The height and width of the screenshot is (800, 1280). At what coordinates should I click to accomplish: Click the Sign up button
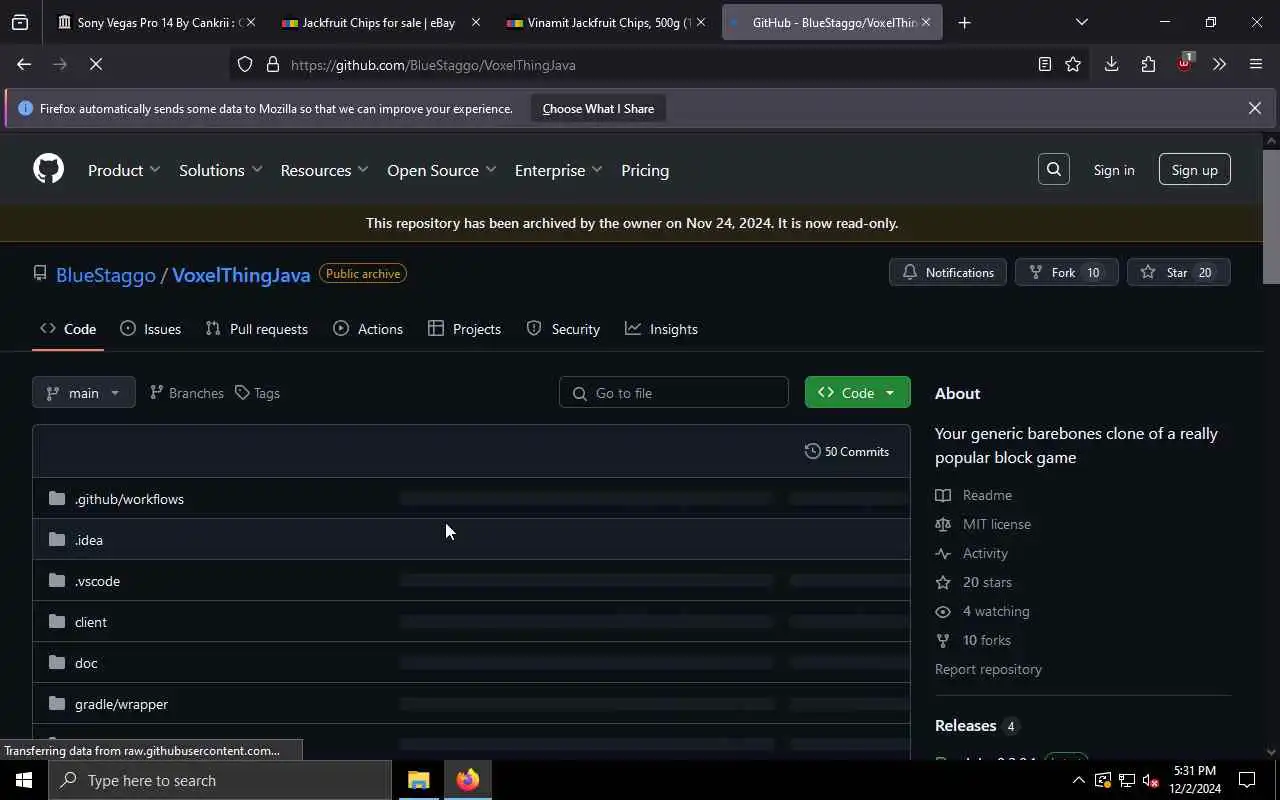coord(1195,170)
